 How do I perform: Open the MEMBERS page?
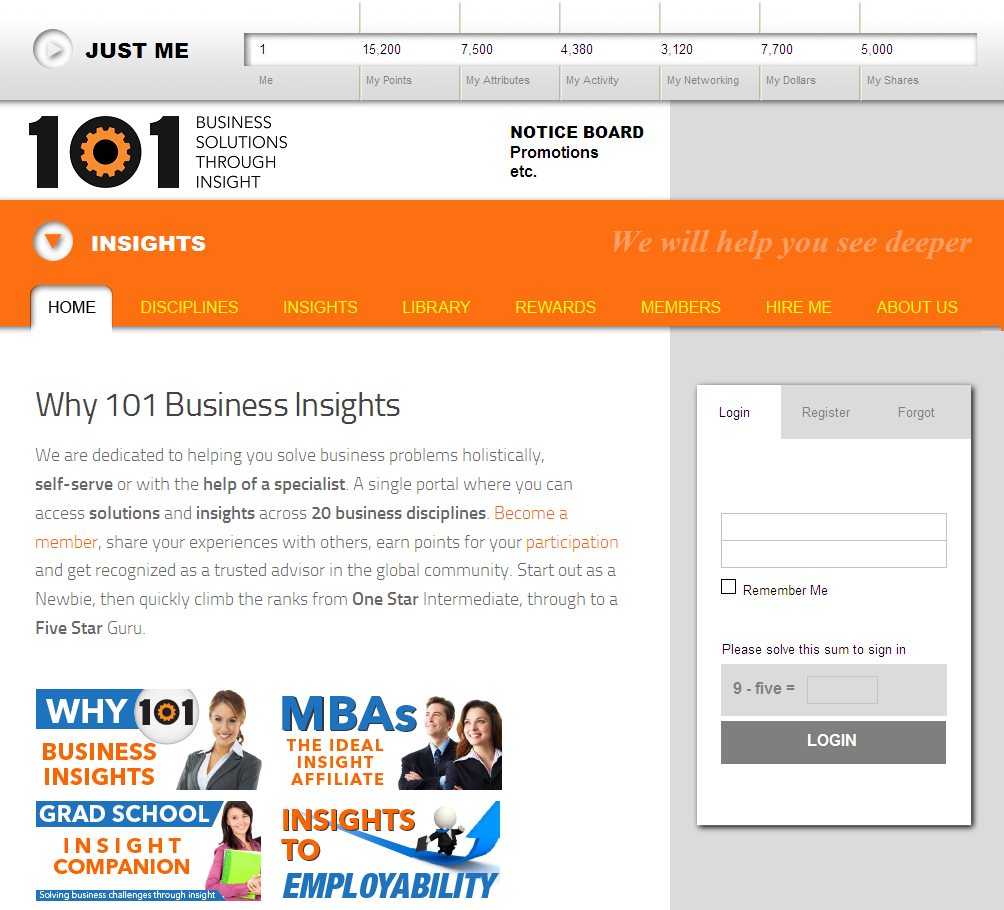(x=681, y=307)
